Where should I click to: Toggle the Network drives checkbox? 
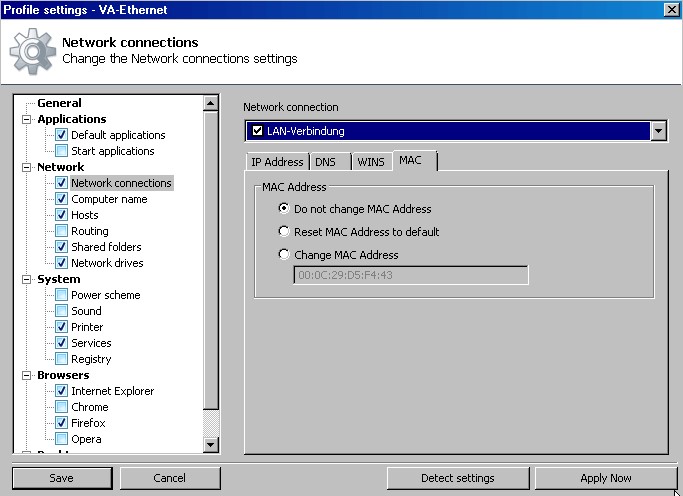click(61, 263)
